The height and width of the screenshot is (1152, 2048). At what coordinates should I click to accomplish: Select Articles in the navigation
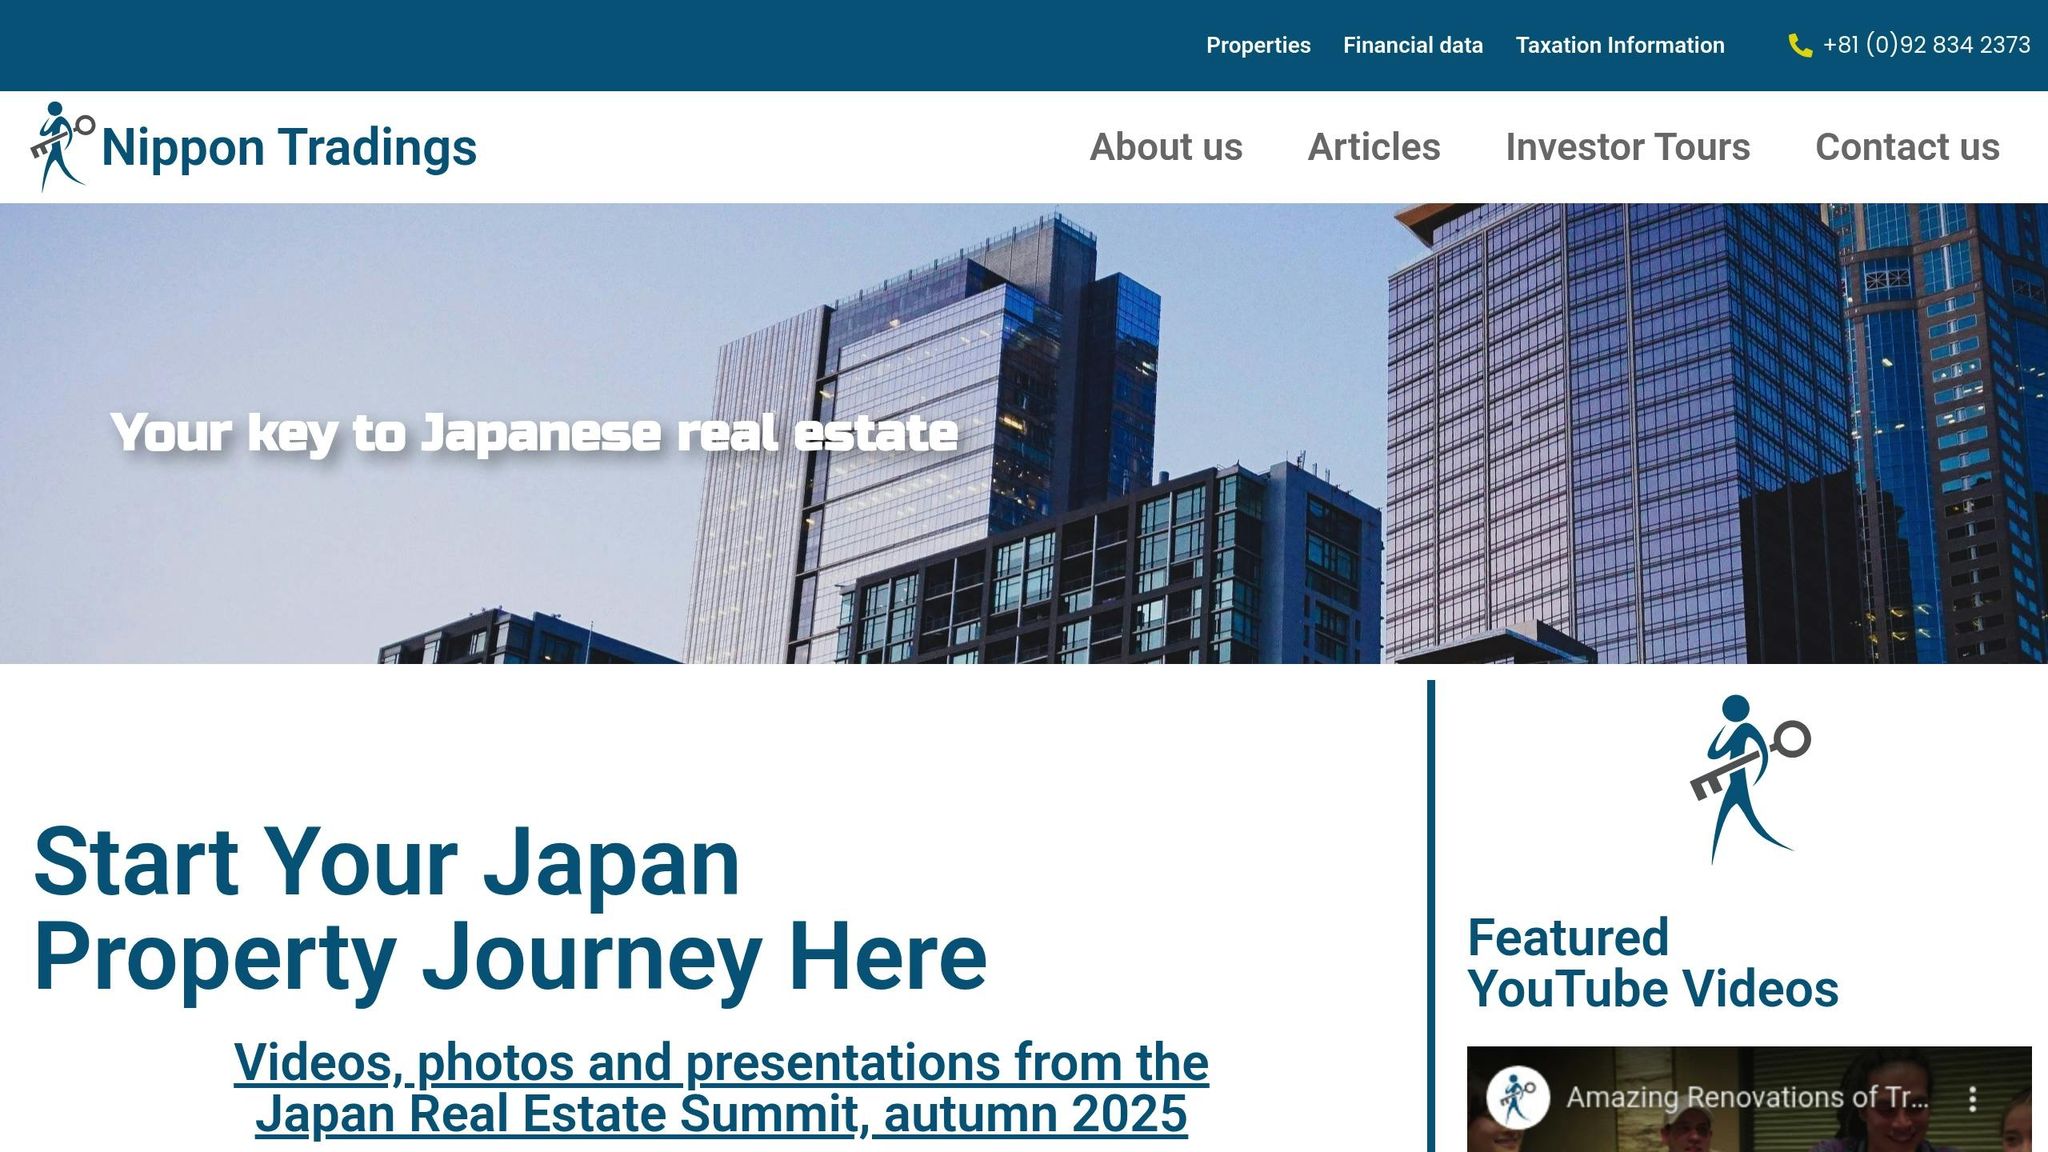click(1374, 147)
